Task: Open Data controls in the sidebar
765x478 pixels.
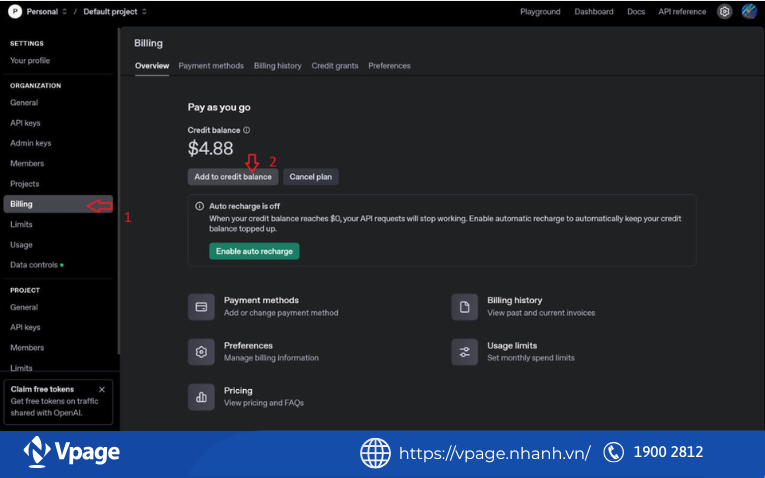Action: tap(34, 265)
